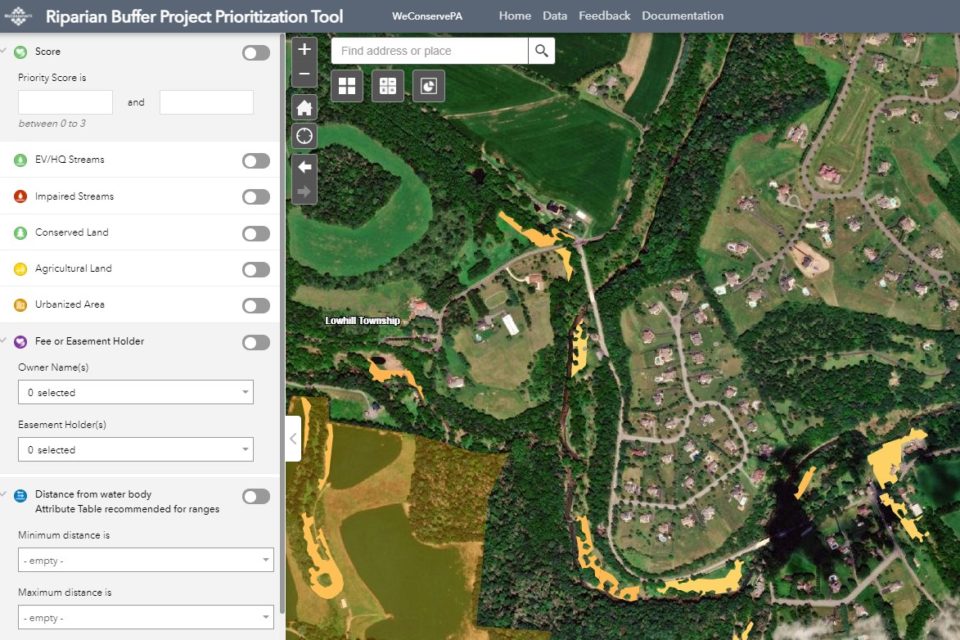960x640 pixels.
Task: Click the EV/HQ Streams icon
Action: coord(20,160)
